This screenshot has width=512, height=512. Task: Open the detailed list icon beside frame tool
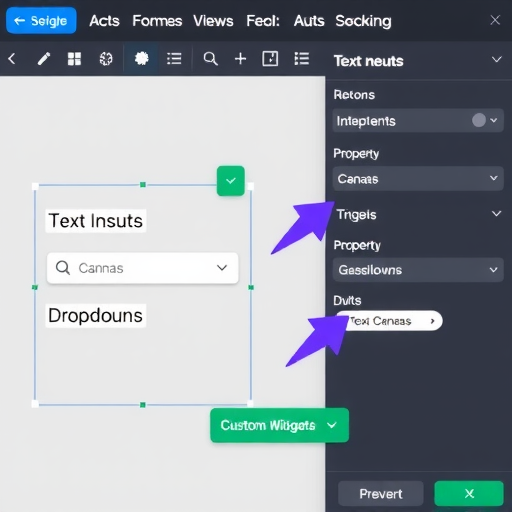click(301, 59)
